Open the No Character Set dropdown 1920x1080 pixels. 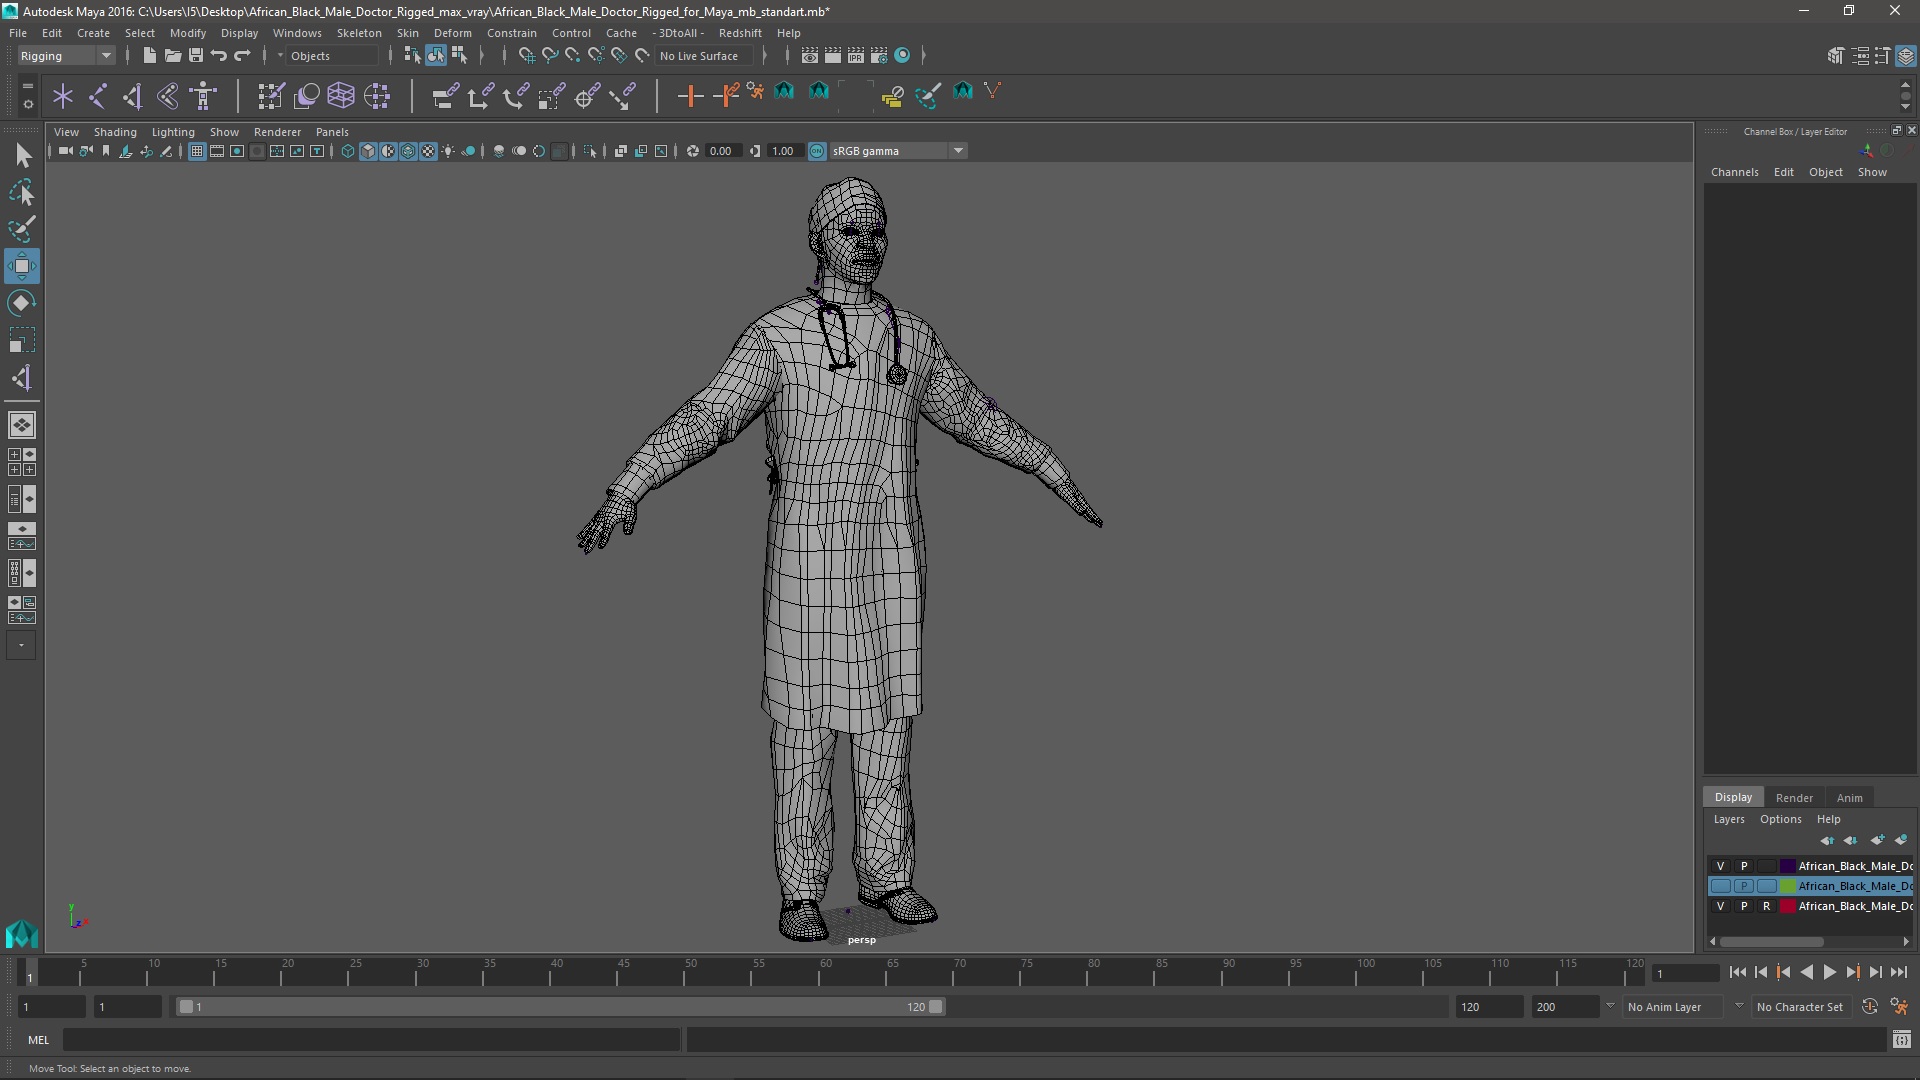point(1800,1007)
